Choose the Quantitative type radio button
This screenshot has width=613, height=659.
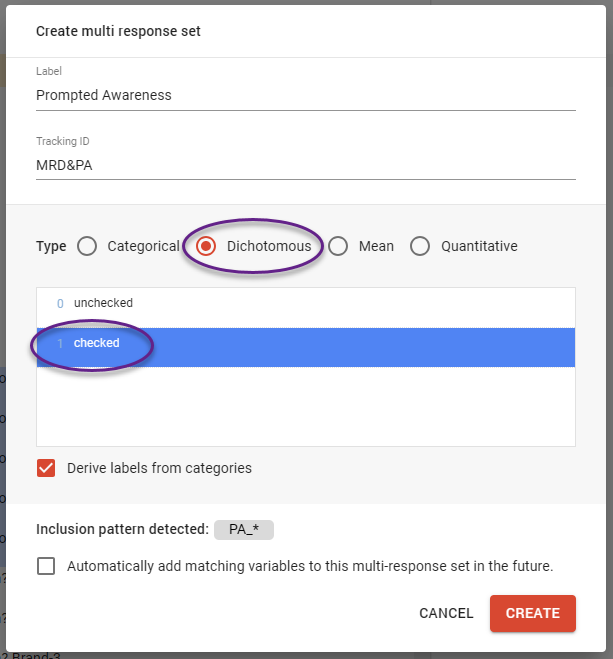420,246
